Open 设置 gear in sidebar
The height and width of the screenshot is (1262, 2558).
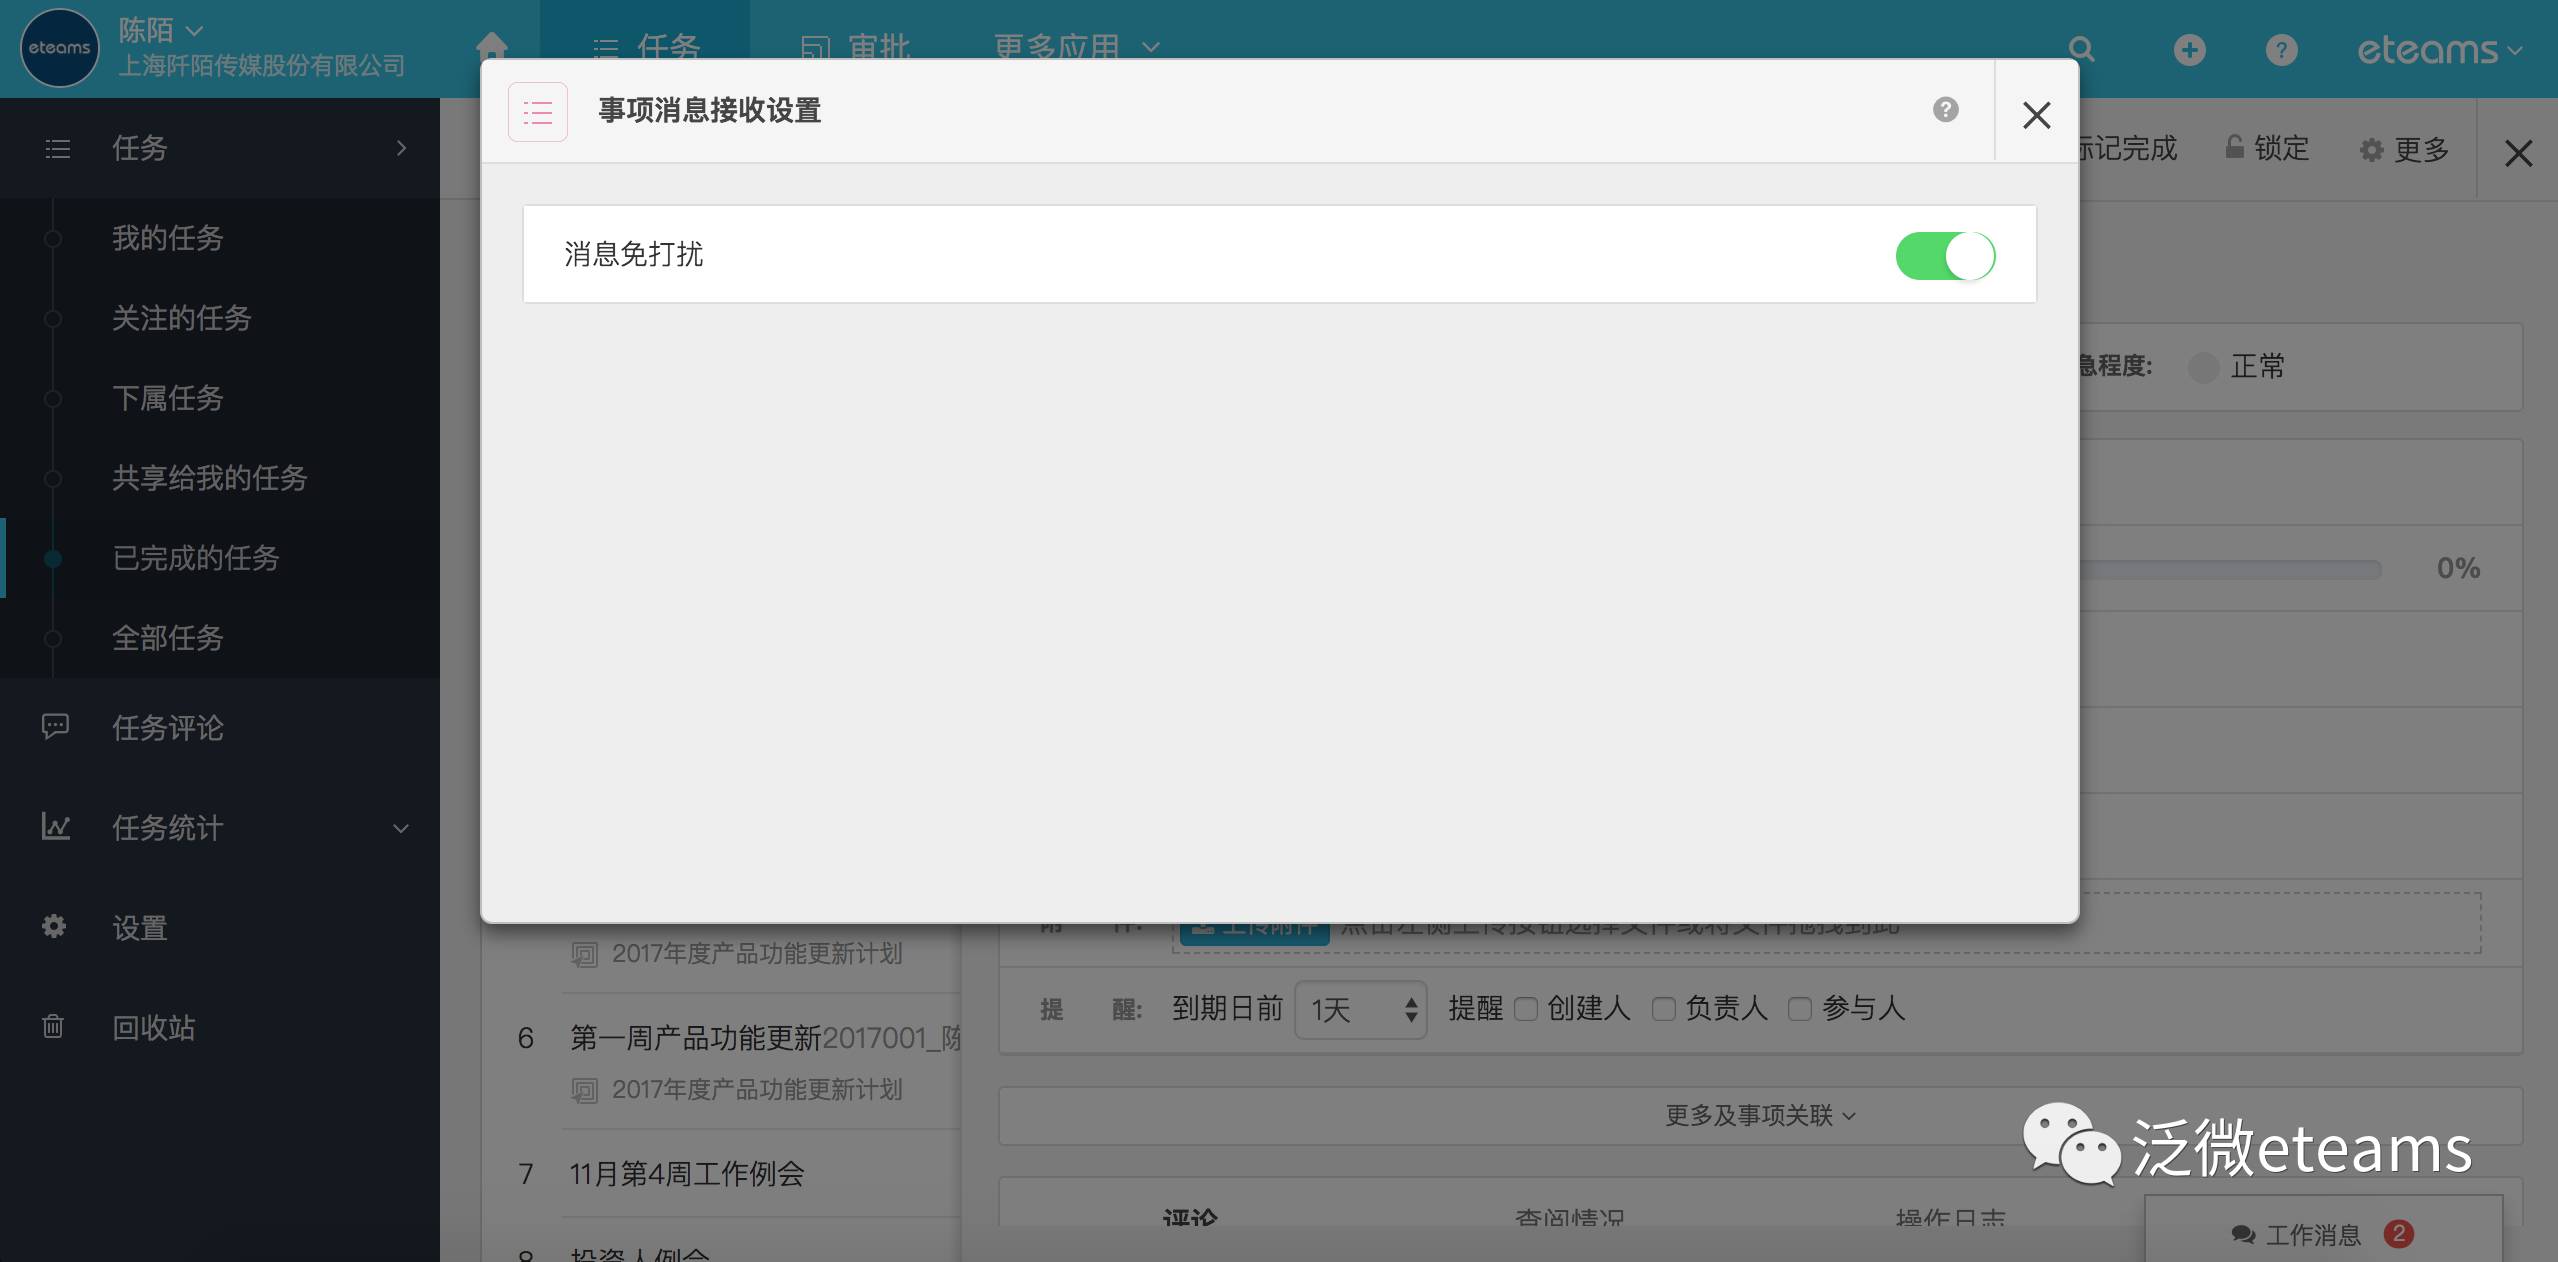139,928
